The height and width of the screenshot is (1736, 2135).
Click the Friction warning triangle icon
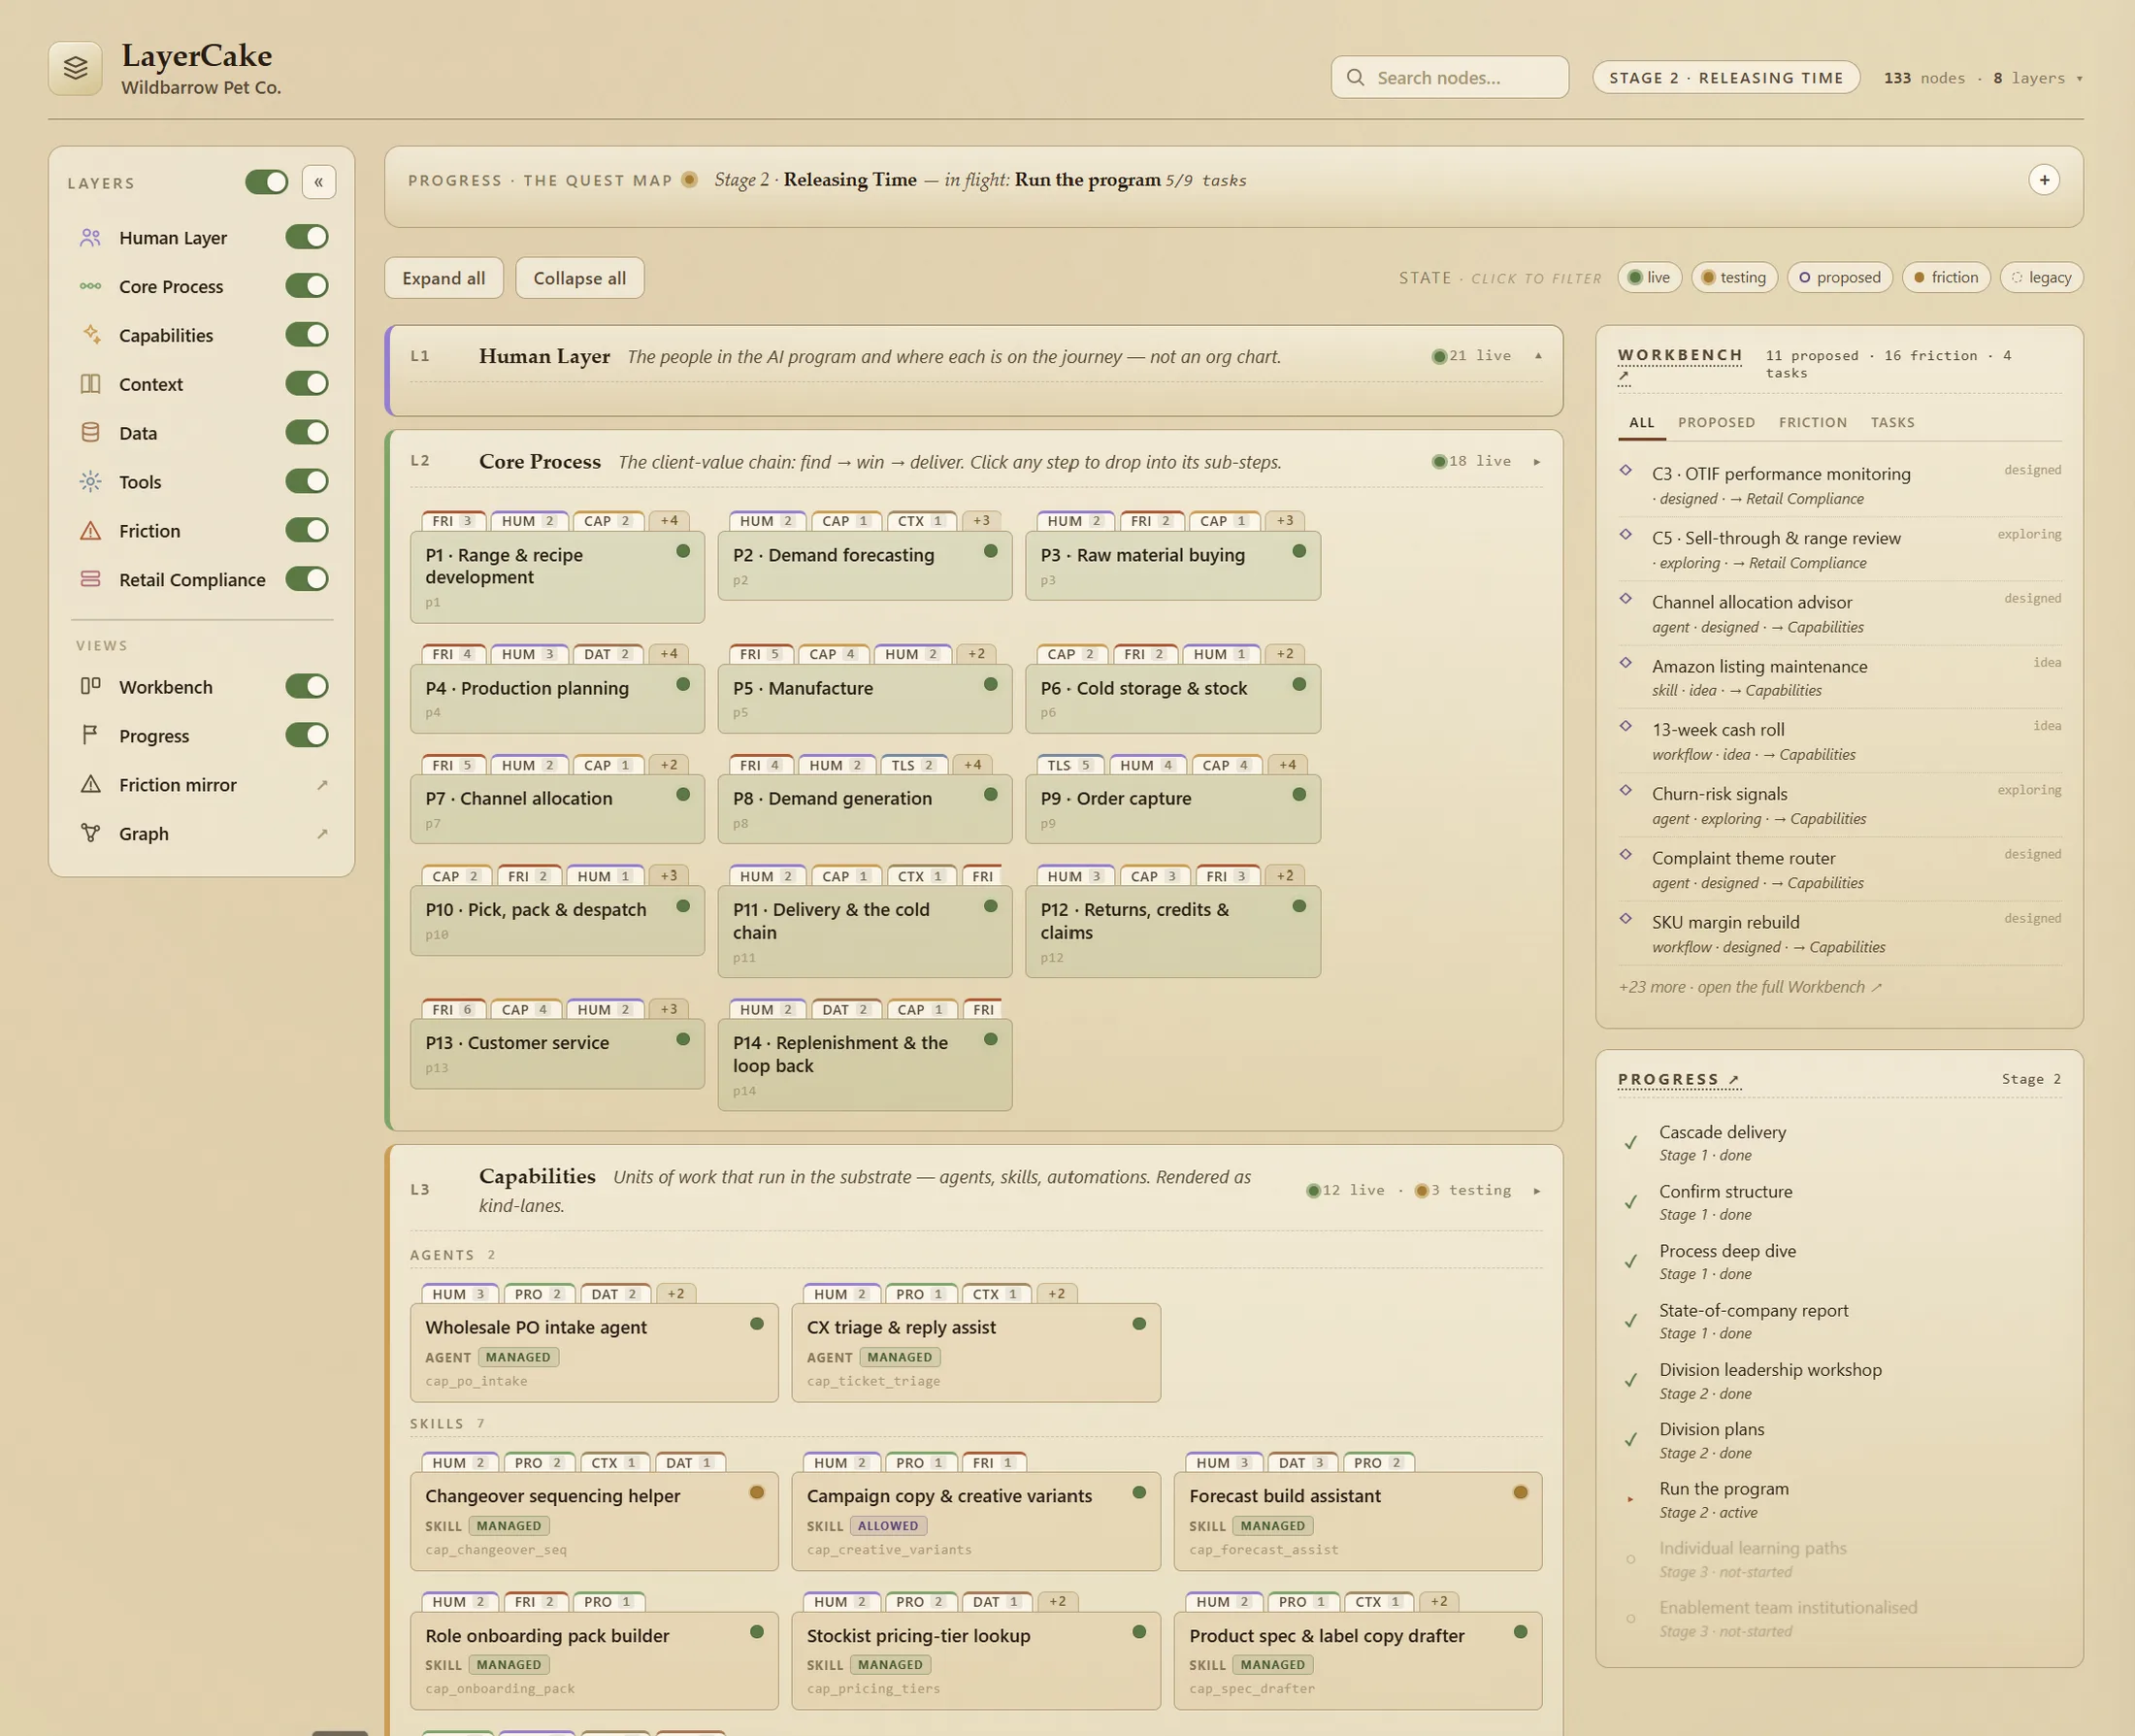(90, 530)
